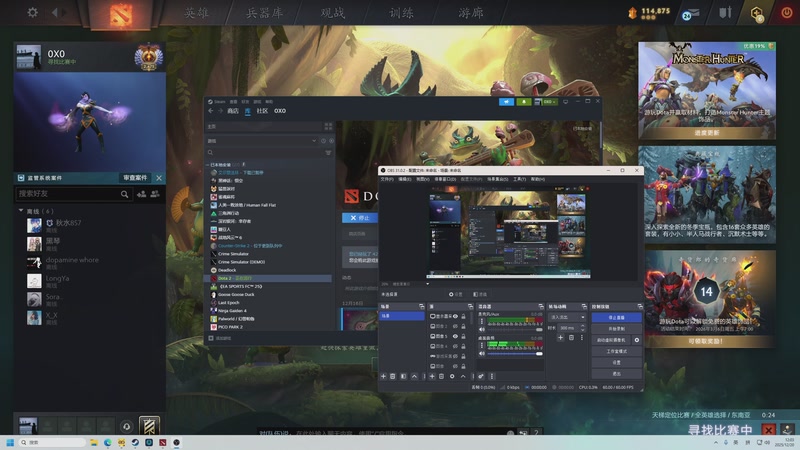Image resolution: width=800 pixels, height=450 pixels.
Task: Toggle lock on 图像 5 source
Action: click(463, 336)
